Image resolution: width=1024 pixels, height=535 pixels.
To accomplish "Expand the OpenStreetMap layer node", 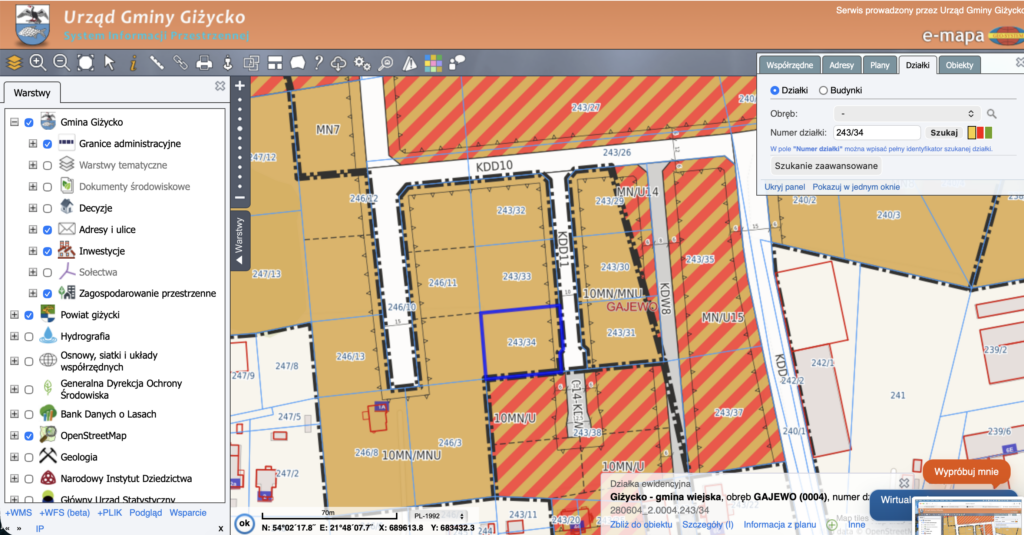I will point(14,436).
